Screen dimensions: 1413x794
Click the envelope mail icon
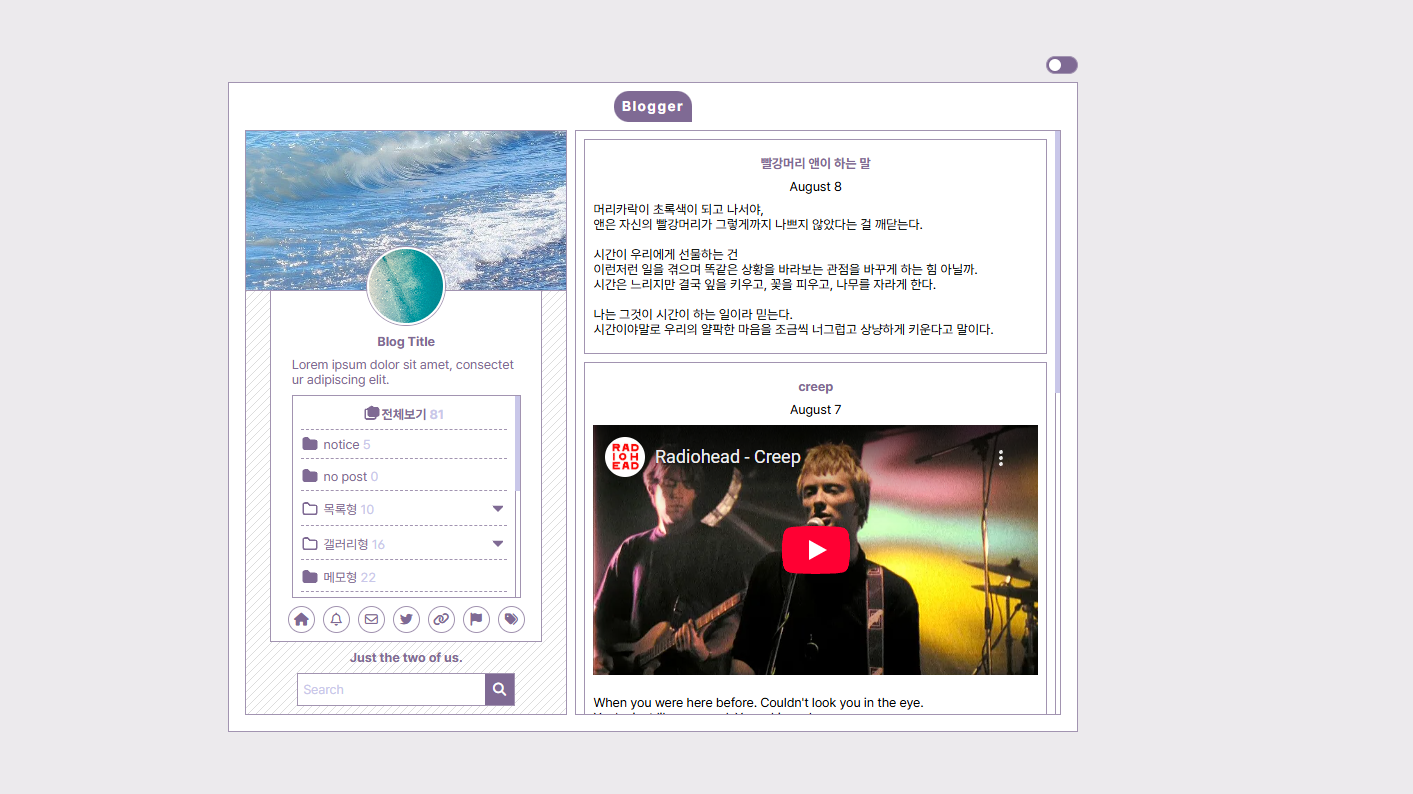coord(371,619)
